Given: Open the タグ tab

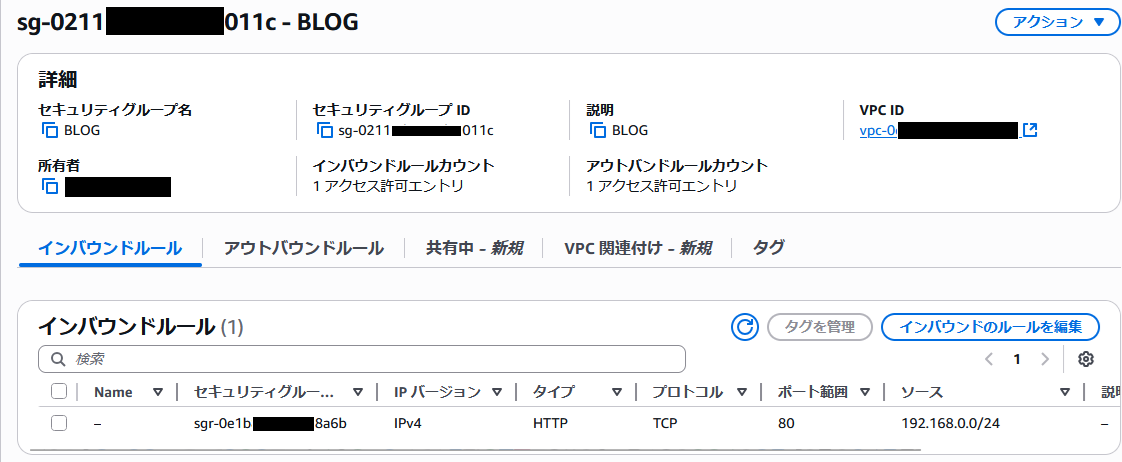Looking at the screenshot, I should tap(768, 248).
